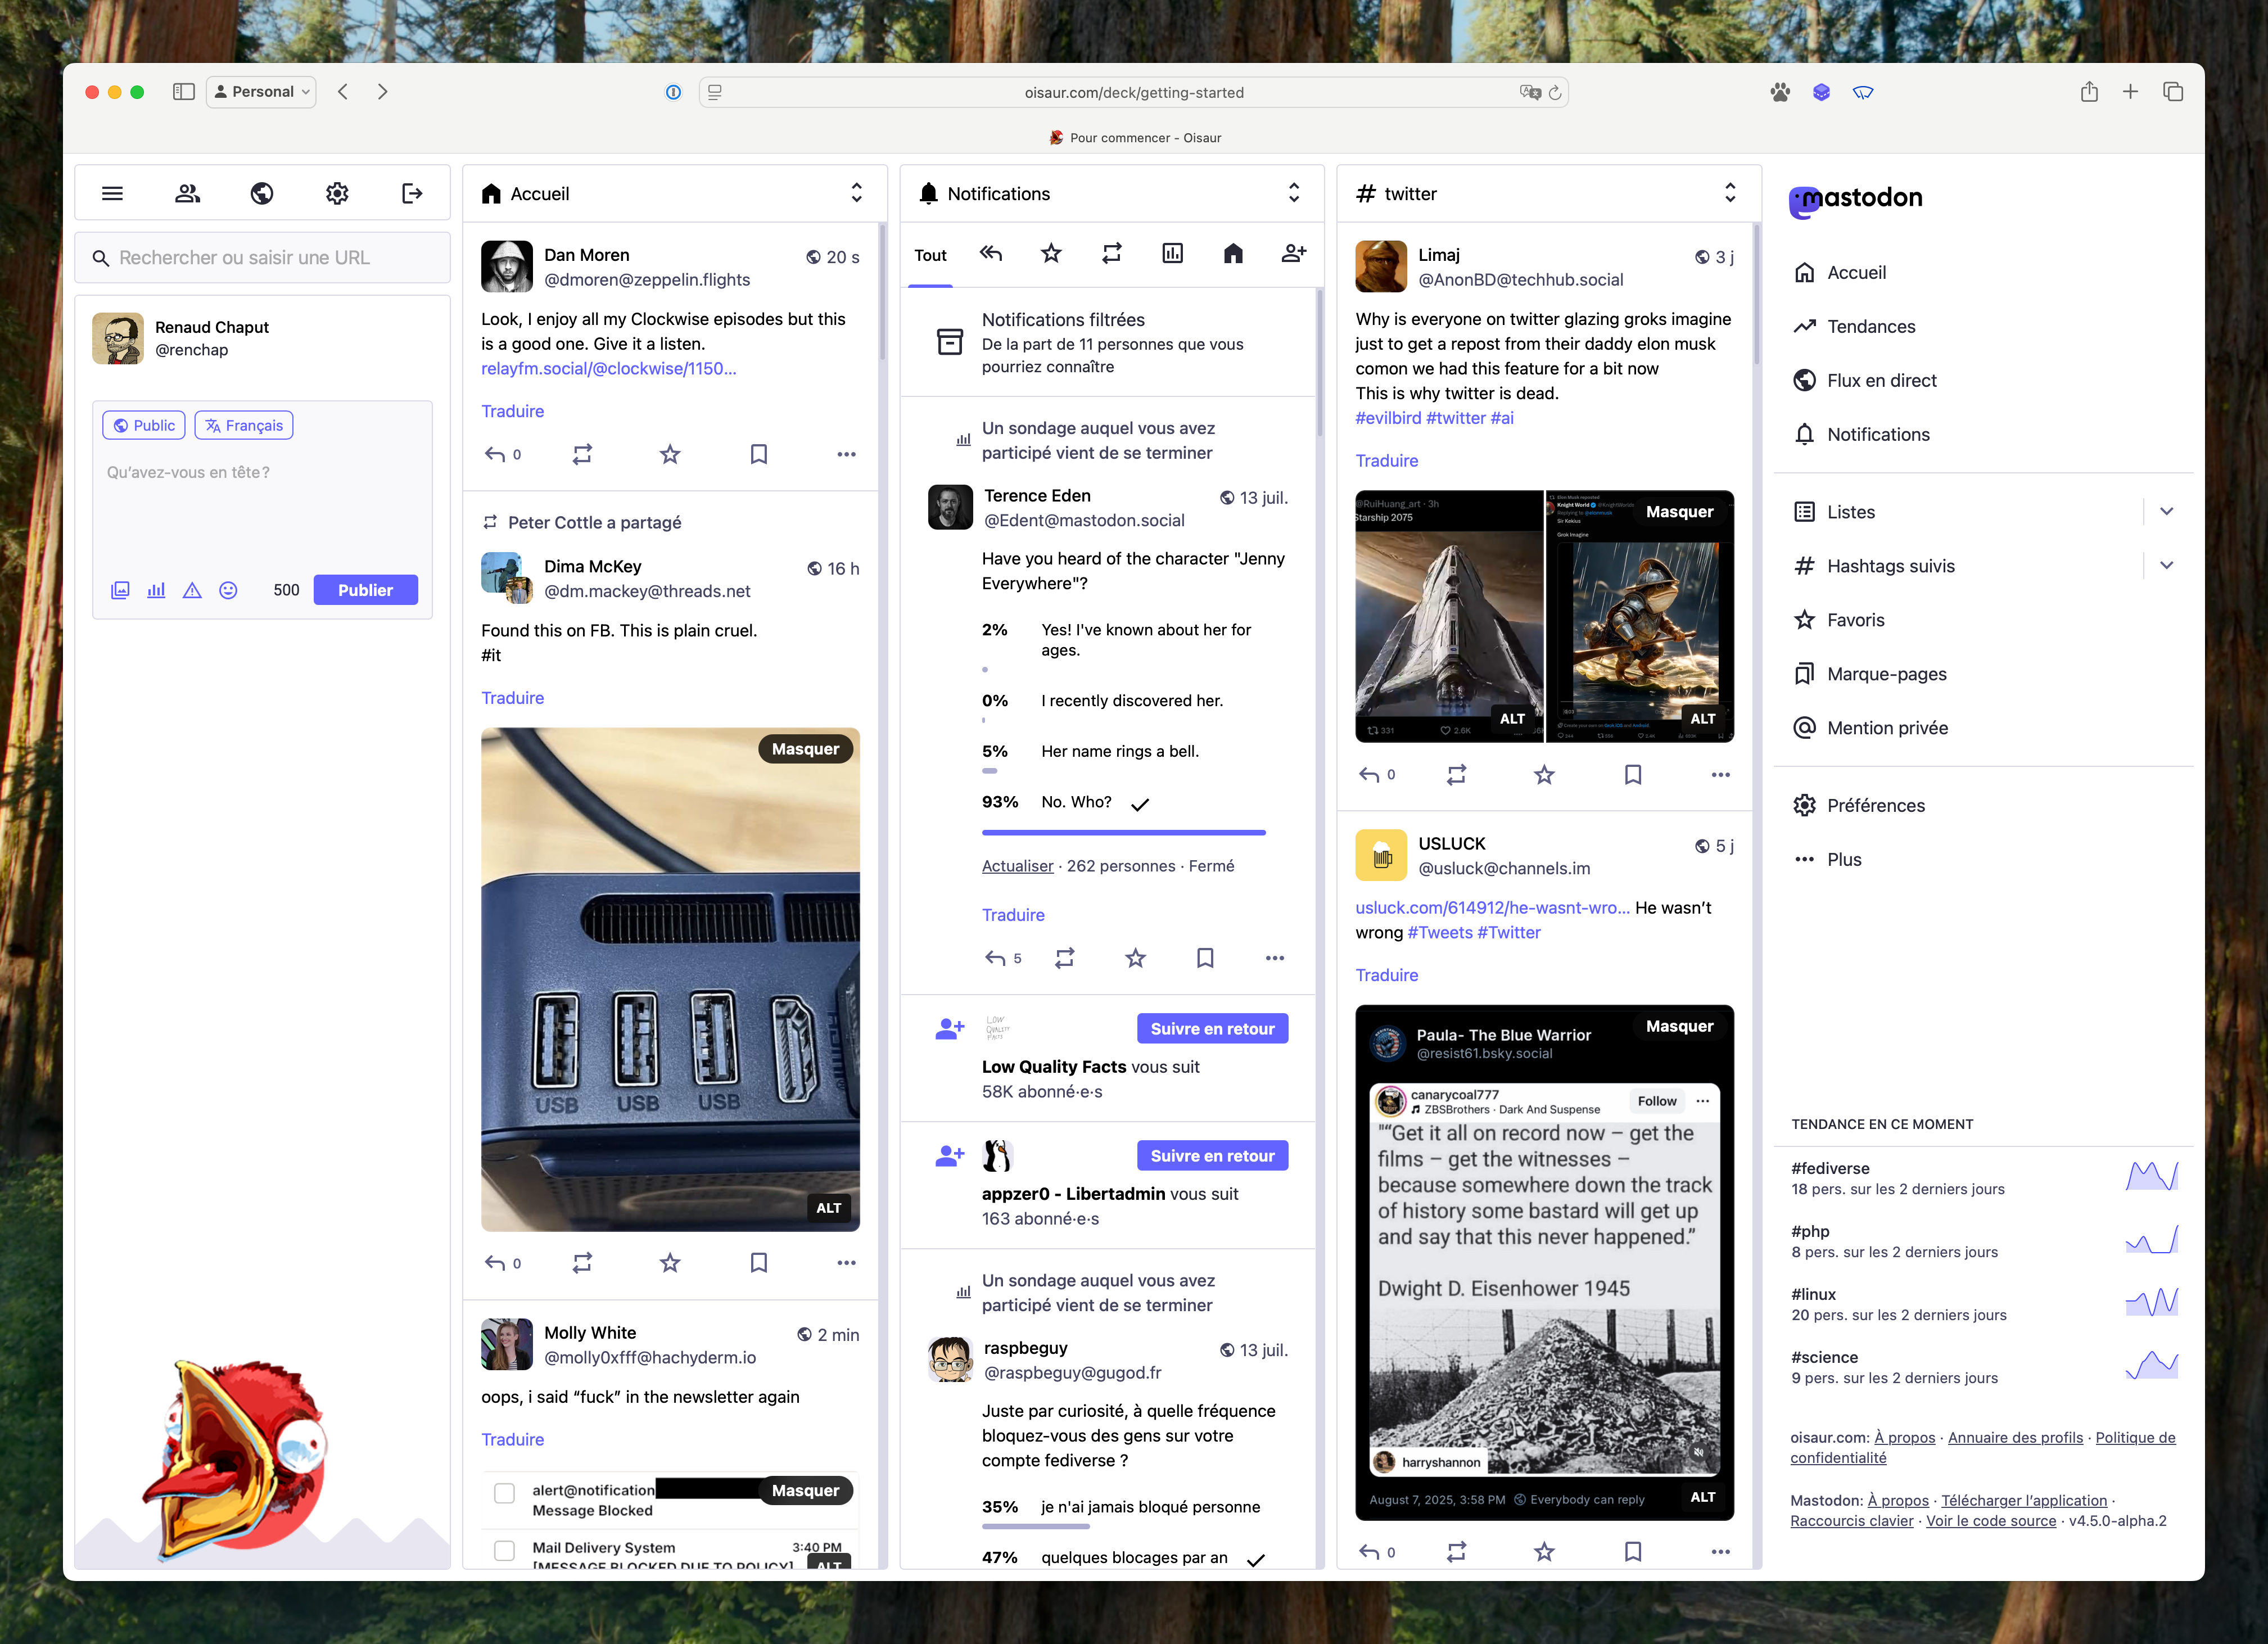Expand the Listes section
The image size is (2268, 1644).
pos(2166,511)
